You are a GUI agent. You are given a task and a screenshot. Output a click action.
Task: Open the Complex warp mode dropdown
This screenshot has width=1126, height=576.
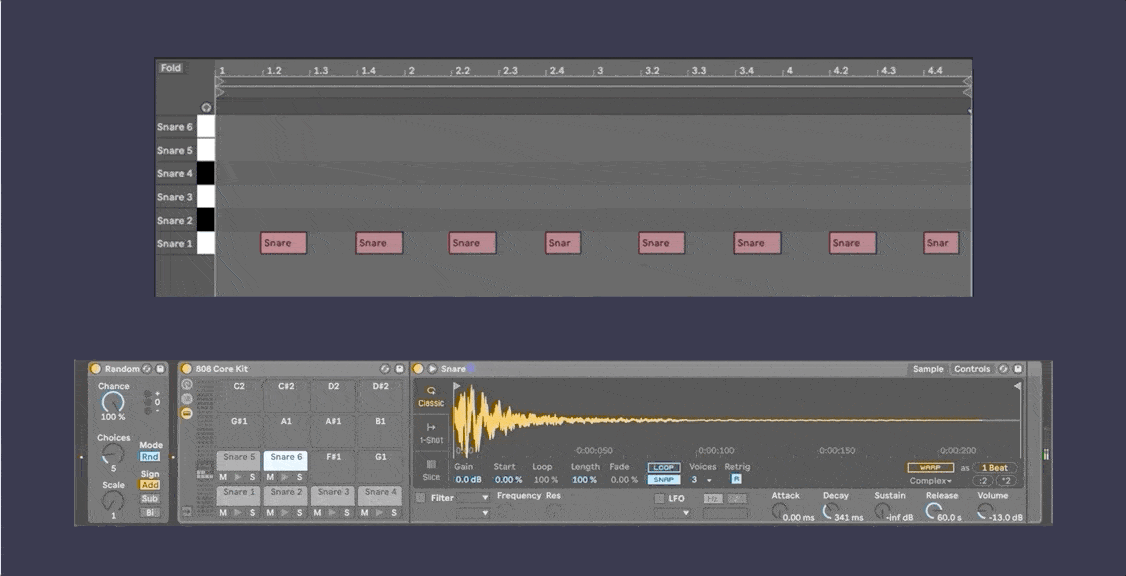click(931, 480)
